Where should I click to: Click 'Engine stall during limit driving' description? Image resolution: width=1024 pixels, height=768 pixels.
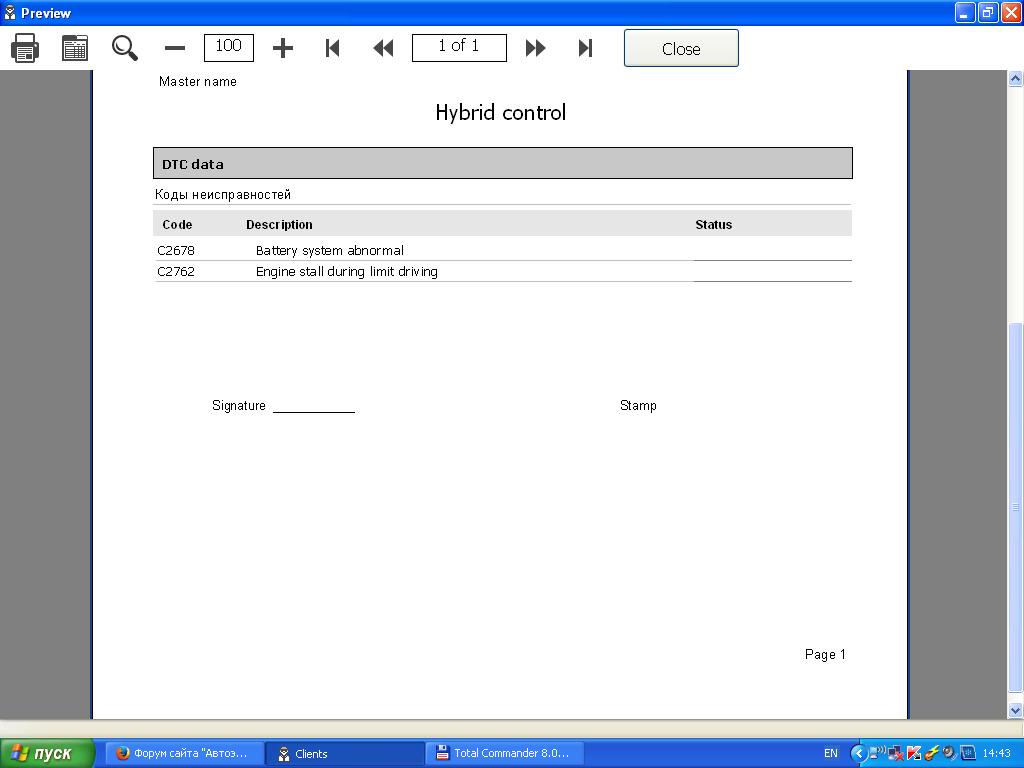[347, 272]
